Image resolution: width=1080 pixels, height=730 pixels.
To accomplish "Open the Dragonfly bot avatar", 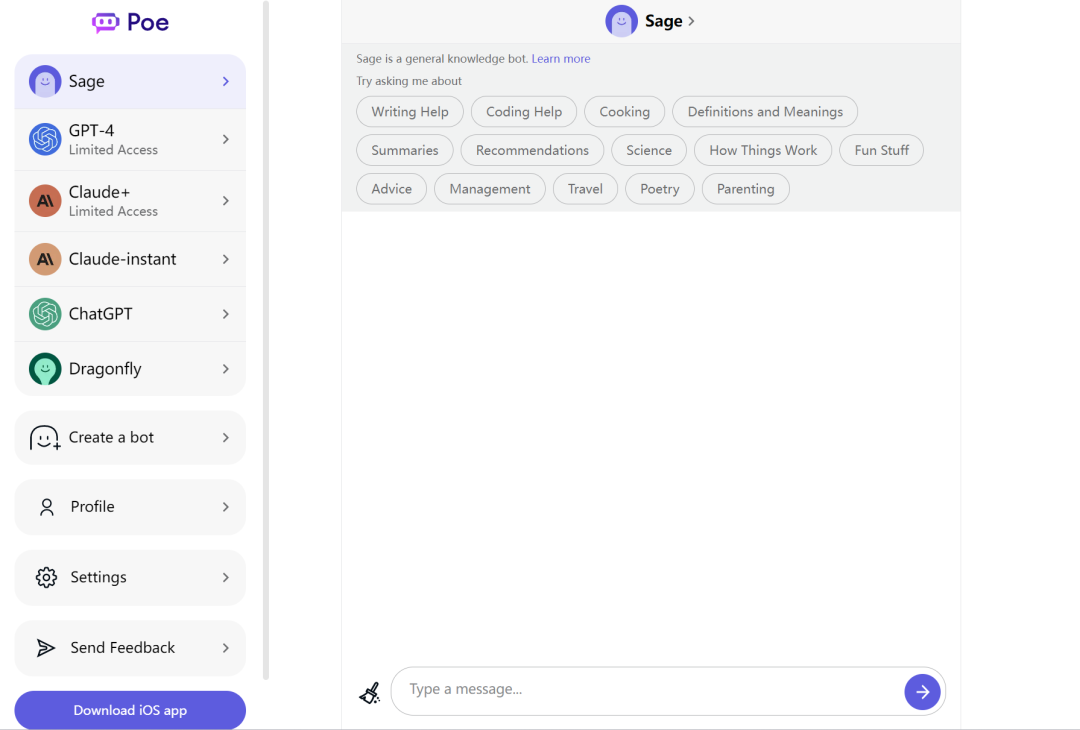I will tap(45, 369).
